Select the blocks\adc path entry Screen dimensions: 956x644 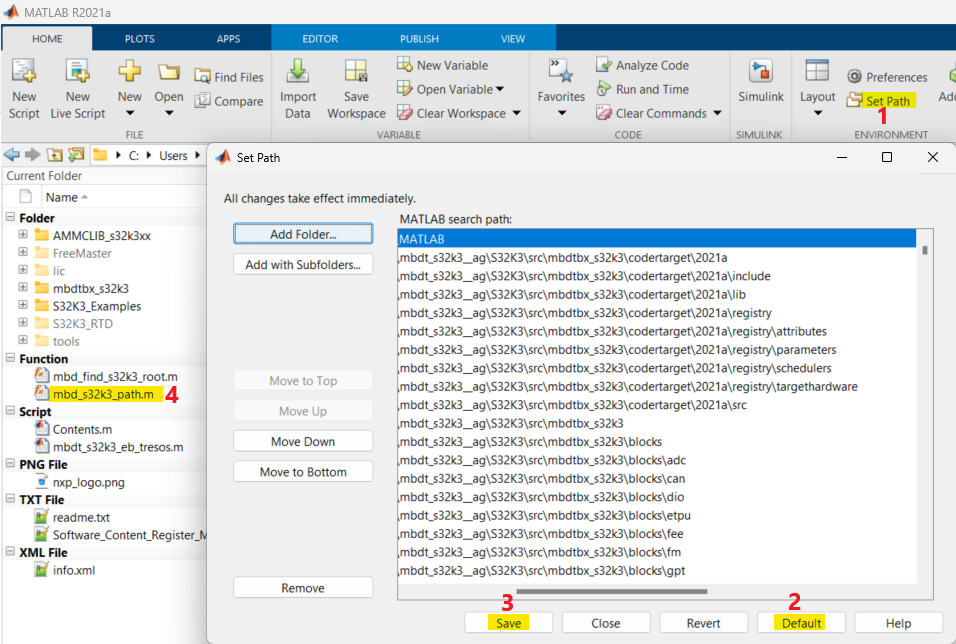pos(657,460)
